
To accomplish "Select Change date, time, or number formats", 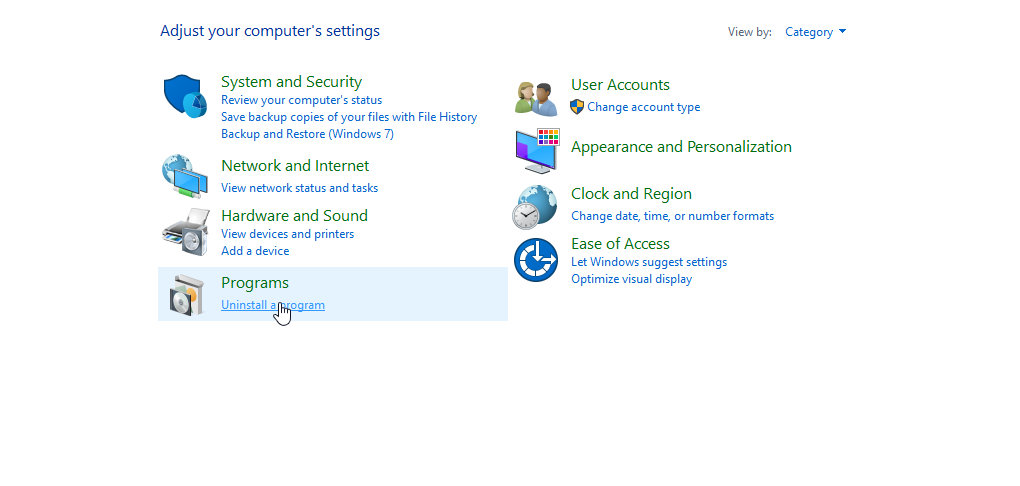I will [x=673, y=216].
